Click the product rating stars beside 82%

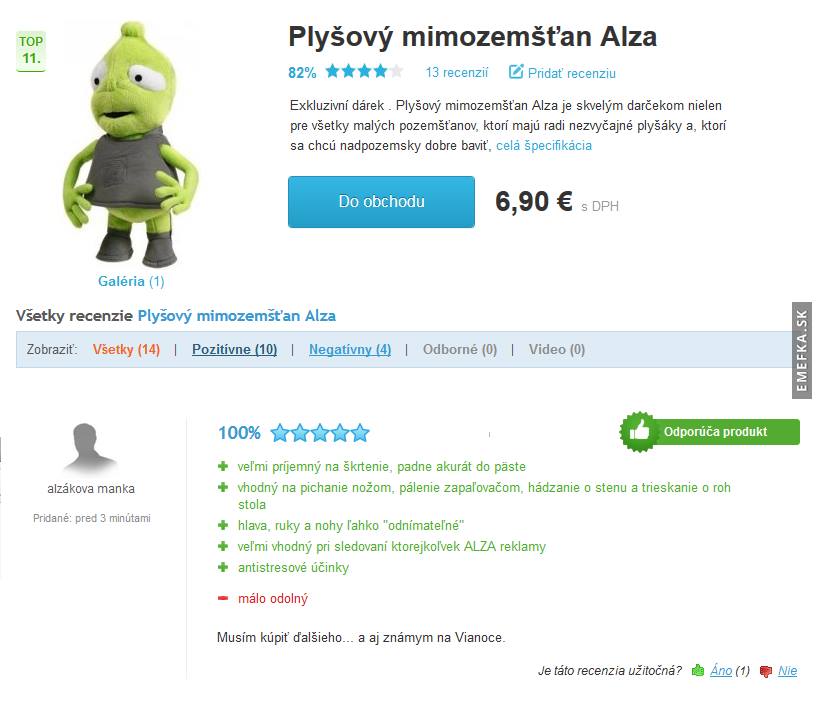point(364,71)
